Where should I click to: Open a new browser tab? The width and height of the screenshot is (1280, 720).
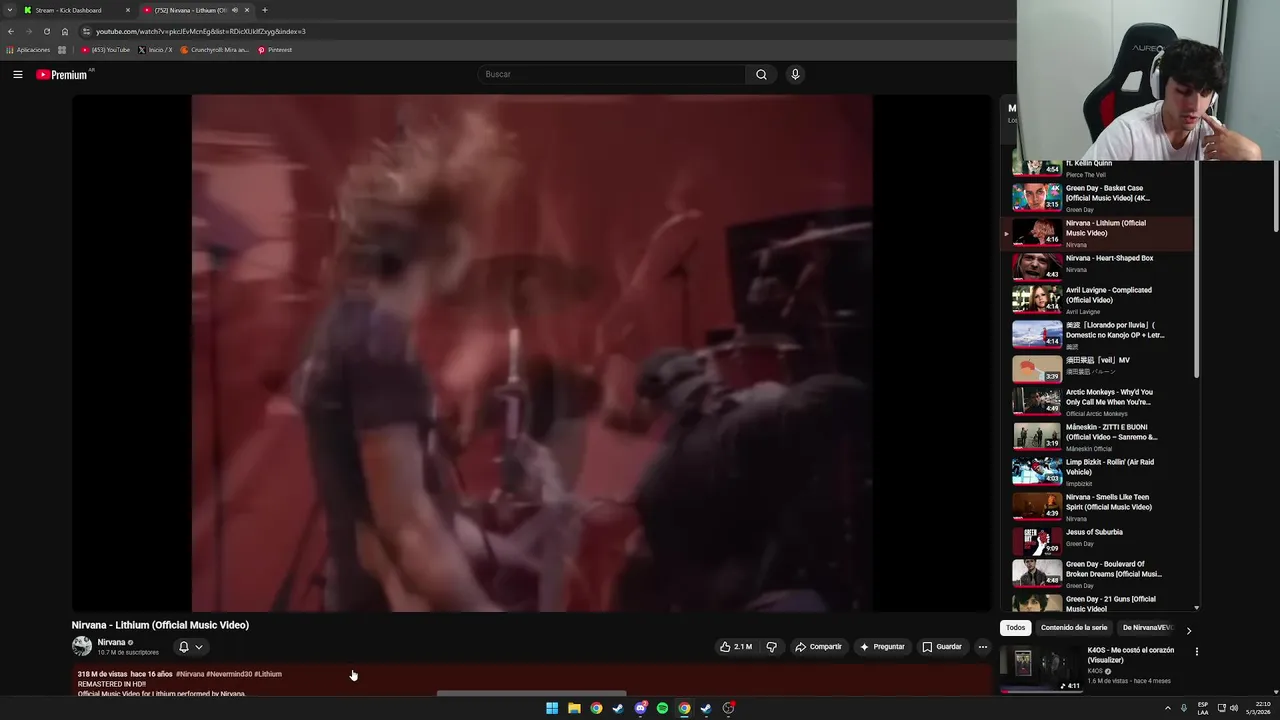tap(264, 10)
